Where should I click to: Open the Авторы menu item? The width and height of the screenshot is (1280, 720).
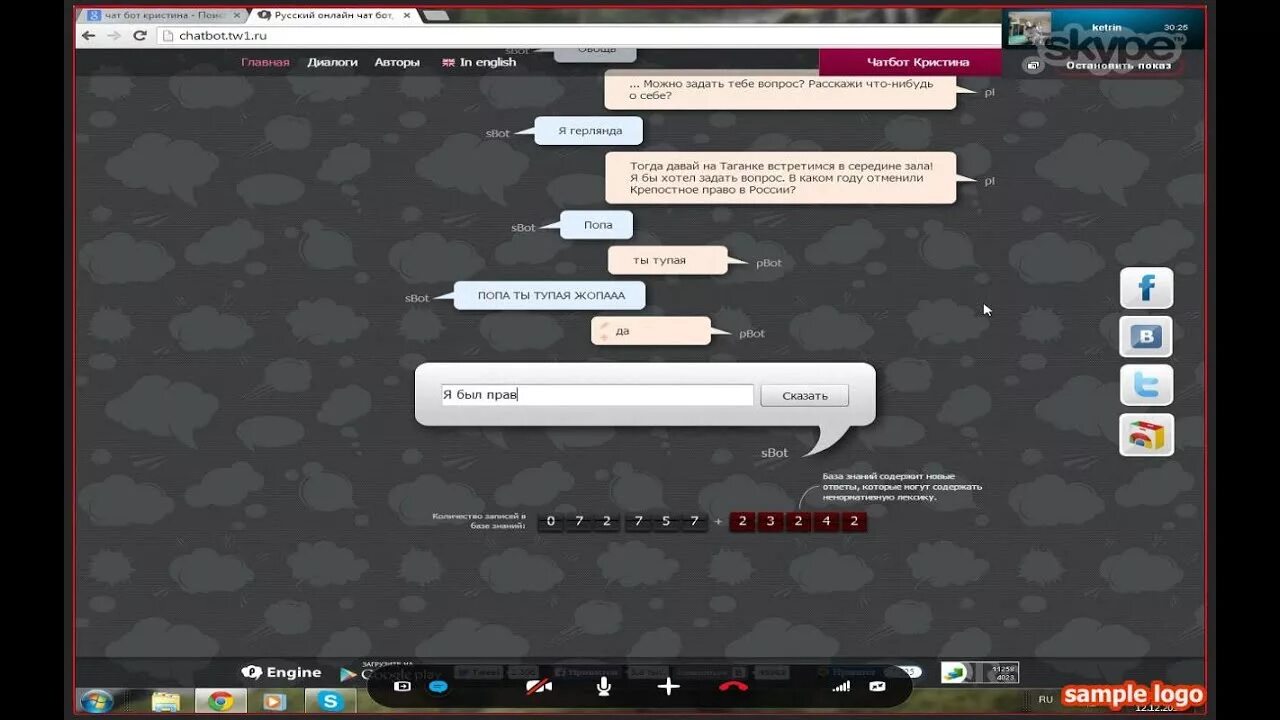[x=397, y=62]
